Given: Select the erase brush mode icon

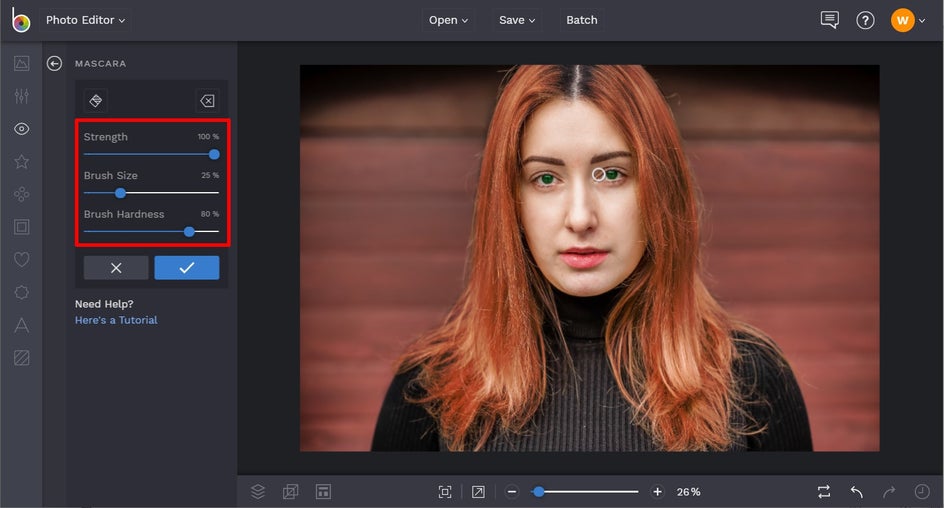Looking at the screenshot, I should [x=206, y=100].
